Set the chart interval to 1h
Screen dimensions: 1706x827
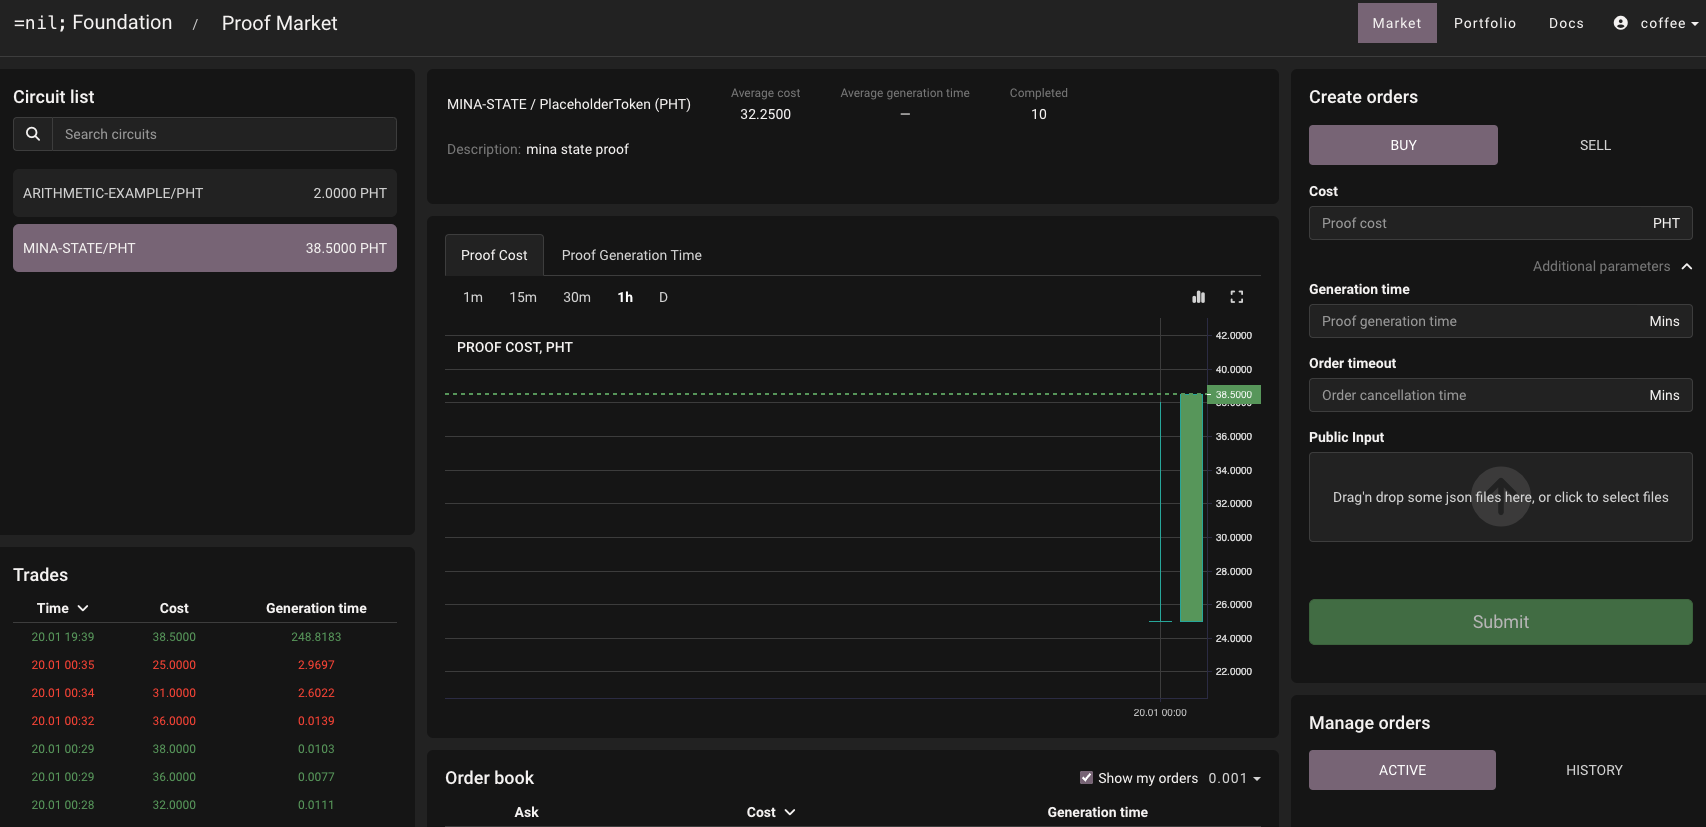[625, 297]
